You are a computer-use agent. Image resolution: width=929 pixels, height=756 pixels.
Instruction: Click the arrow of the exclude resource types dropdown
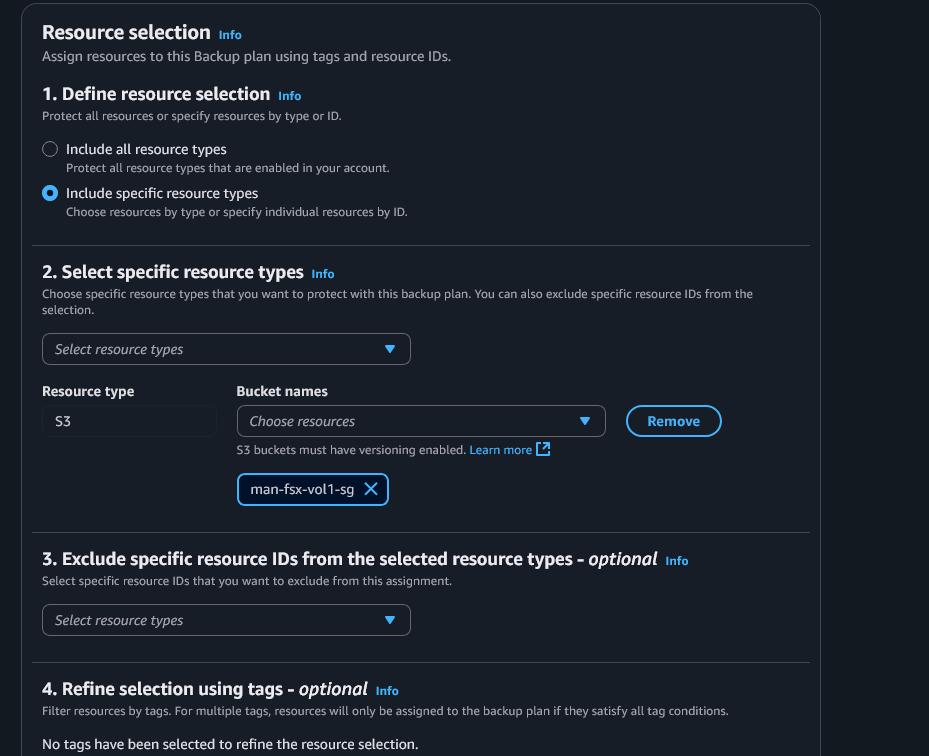pyautogui.click(x=390, y=620)
